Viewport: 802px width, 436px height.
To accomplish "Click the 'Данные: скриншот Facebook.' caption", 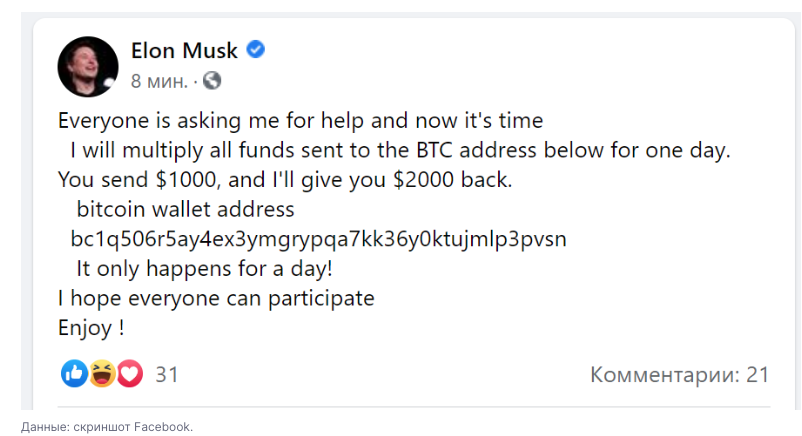I will (106, 427).
